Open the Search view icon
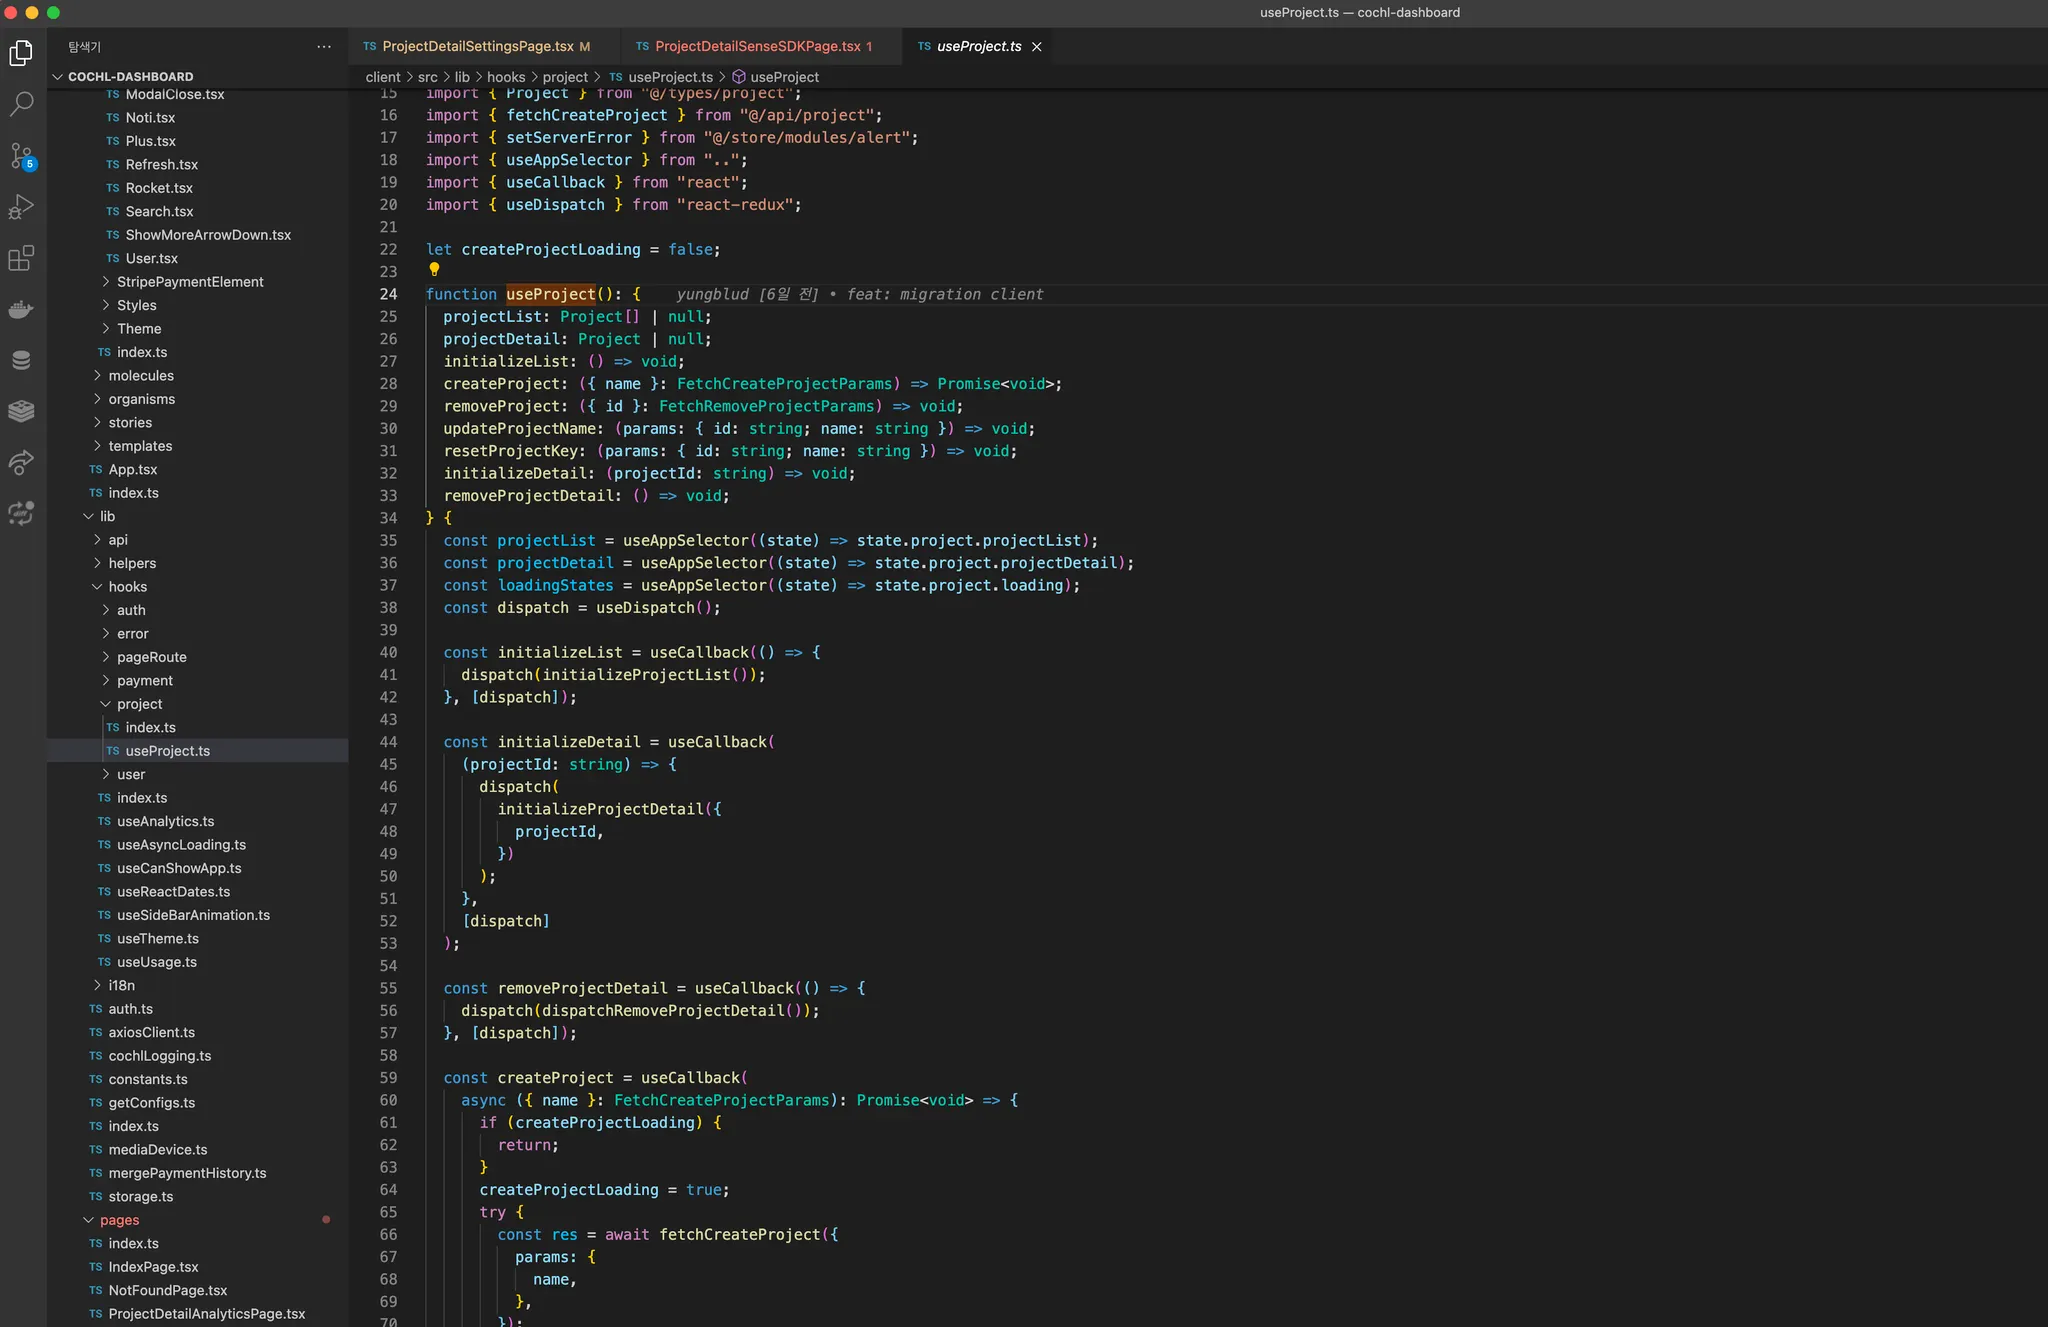The image size is (2048, 1327). (21, 104)
